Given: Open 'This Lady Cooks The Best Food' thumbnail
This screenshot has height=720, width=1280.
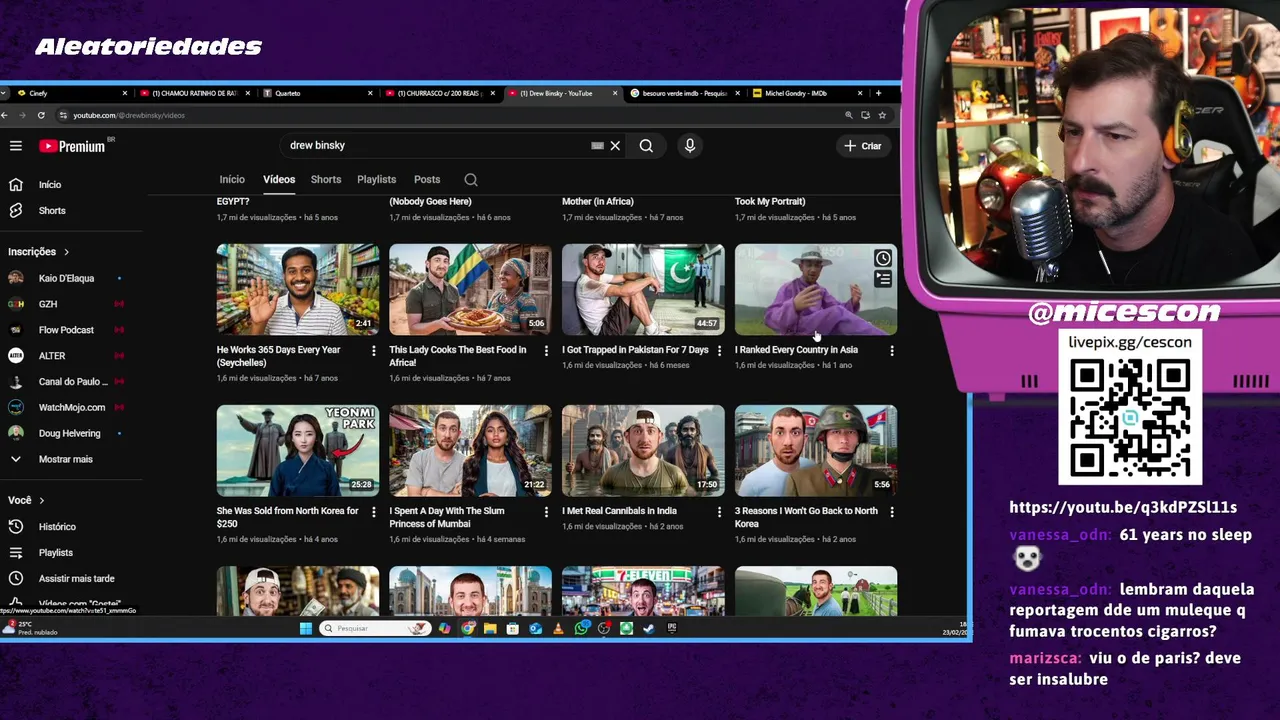Looking at the screenshot, I should coord(470,290).
